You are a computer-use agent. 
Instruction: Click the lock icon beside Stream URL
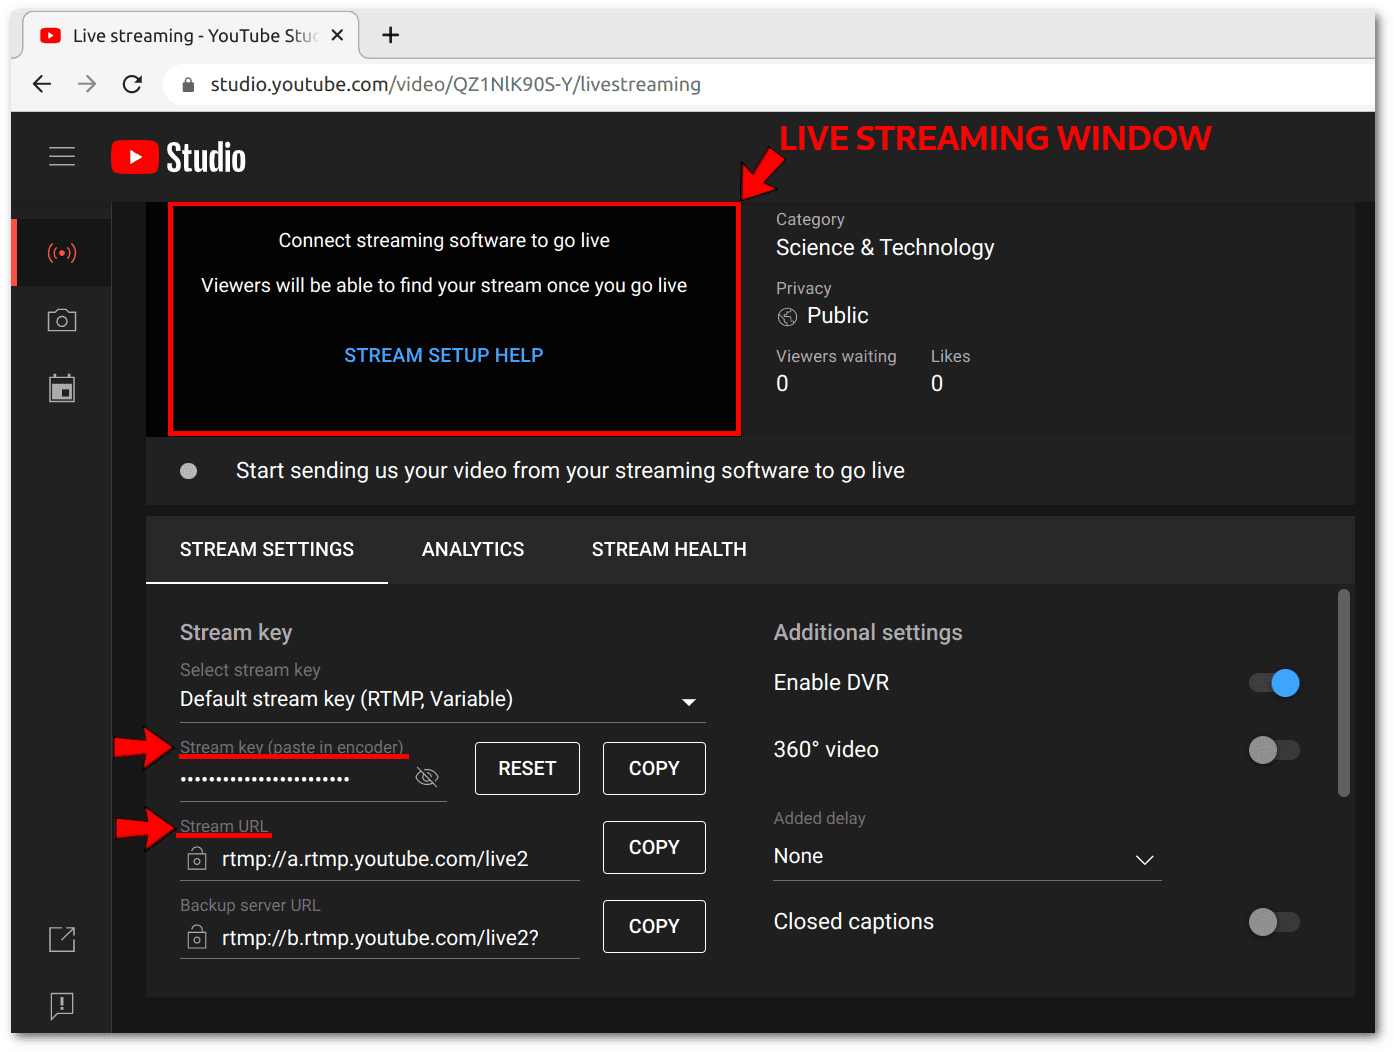point(197,858)
